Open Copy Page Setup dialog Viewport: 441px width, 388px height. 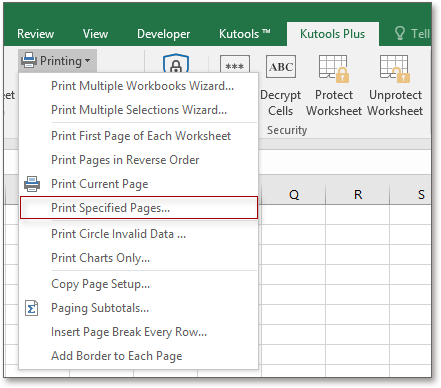pyautogui.click(x=139, y=284)
